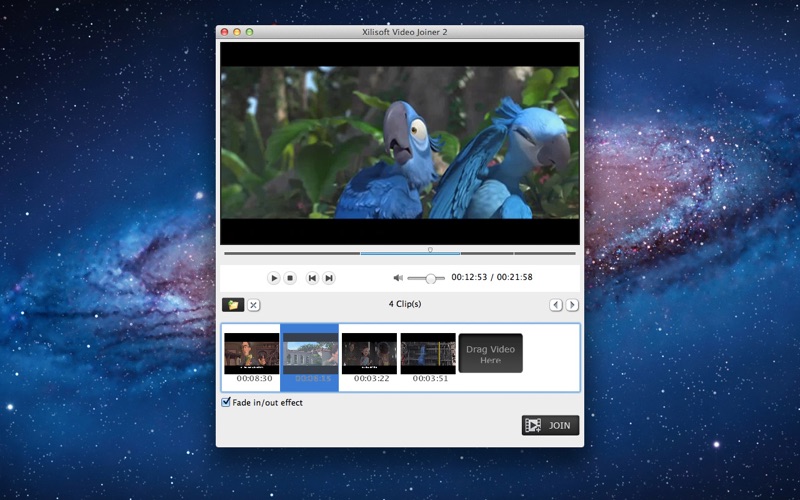Click the volume slider knob
Image resolution: width=800 pixels, height=500 pixels.
tap(431, 278)
